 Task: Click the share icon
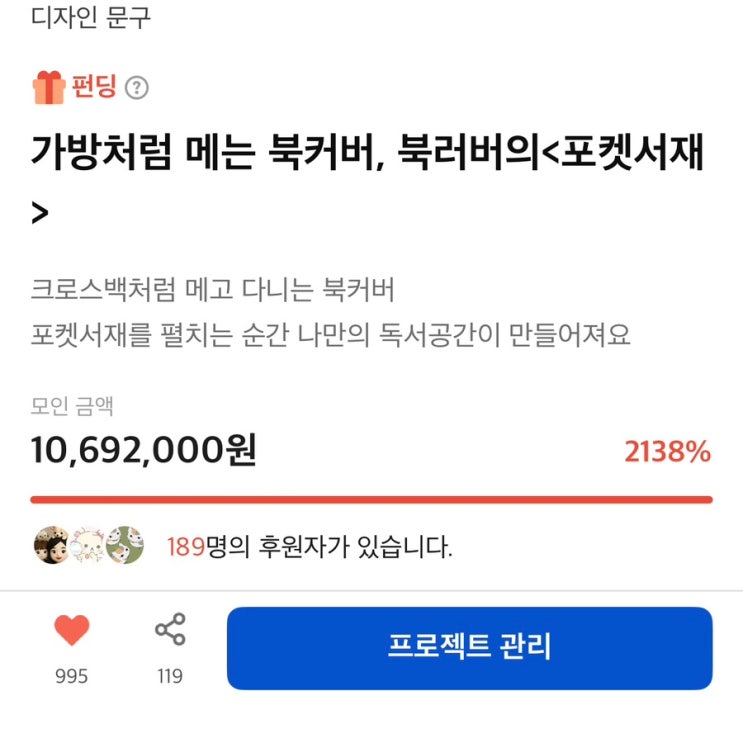[x=170, y=631]
